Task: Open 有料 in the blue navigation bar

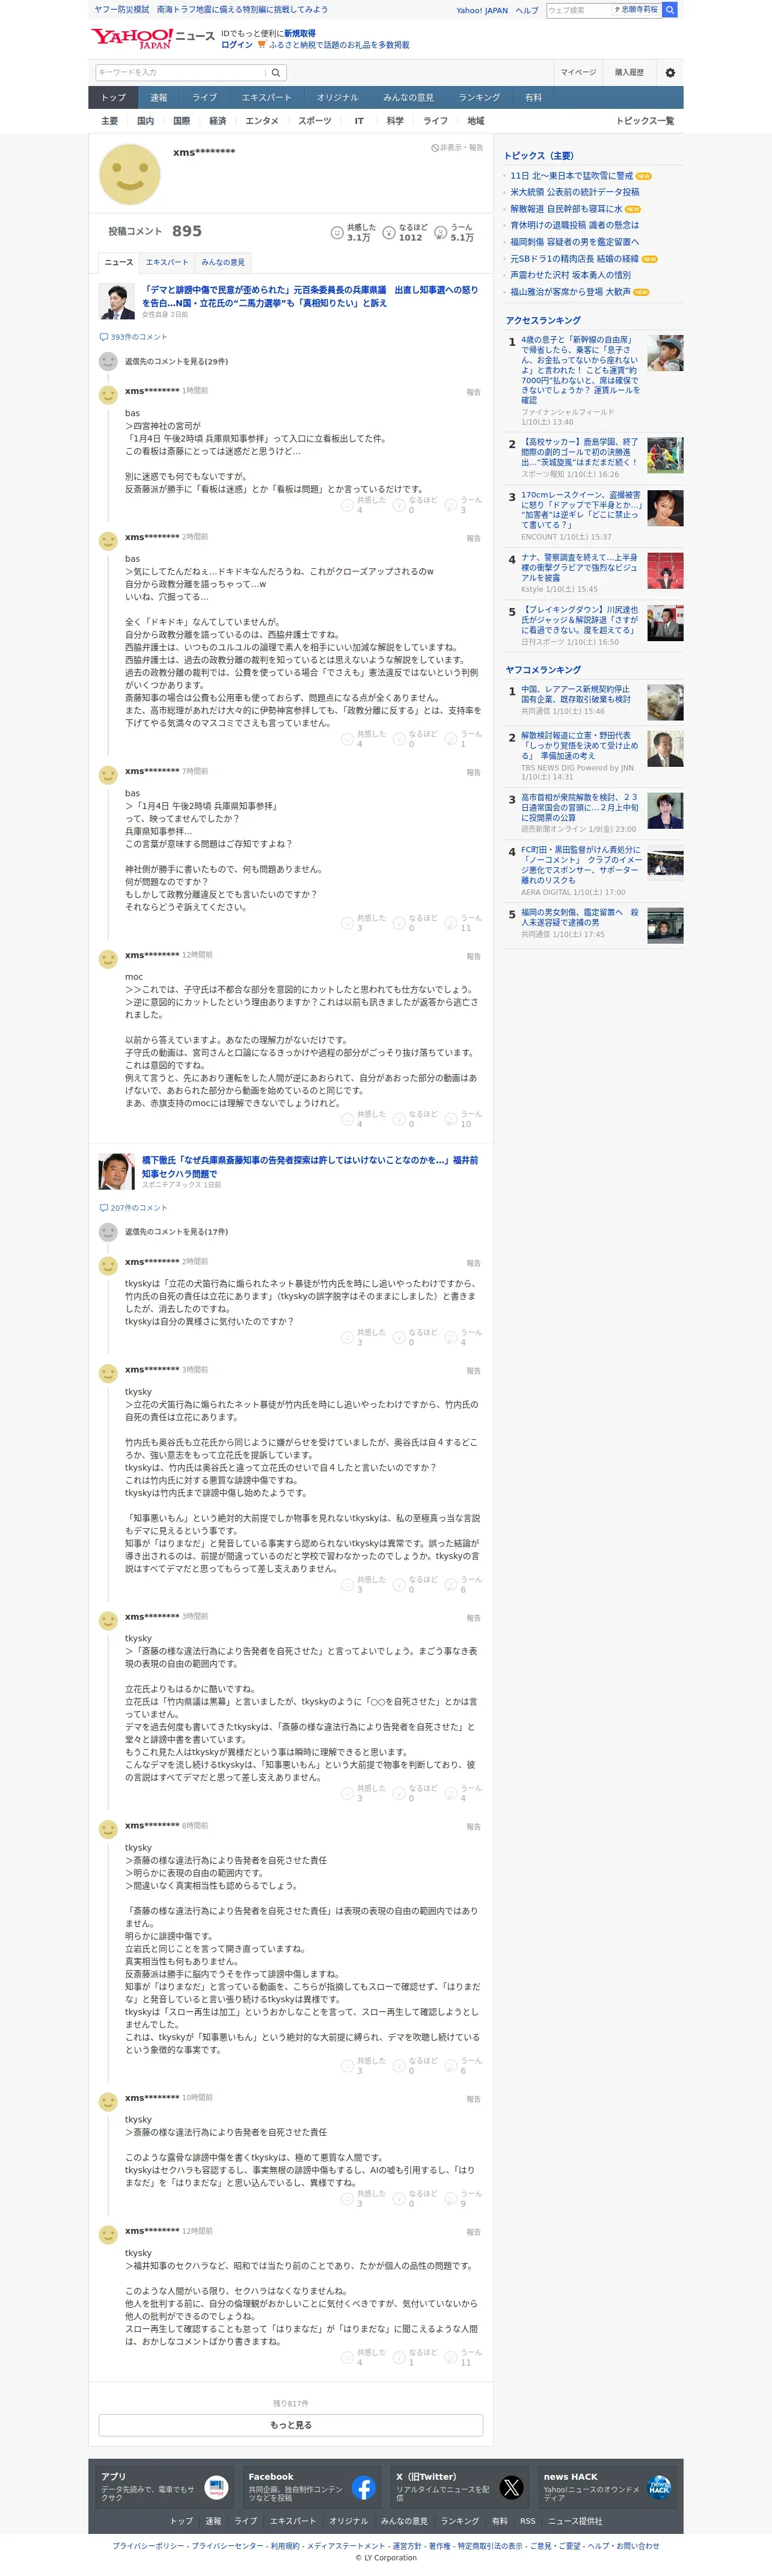Action: (x=533, y=97)
